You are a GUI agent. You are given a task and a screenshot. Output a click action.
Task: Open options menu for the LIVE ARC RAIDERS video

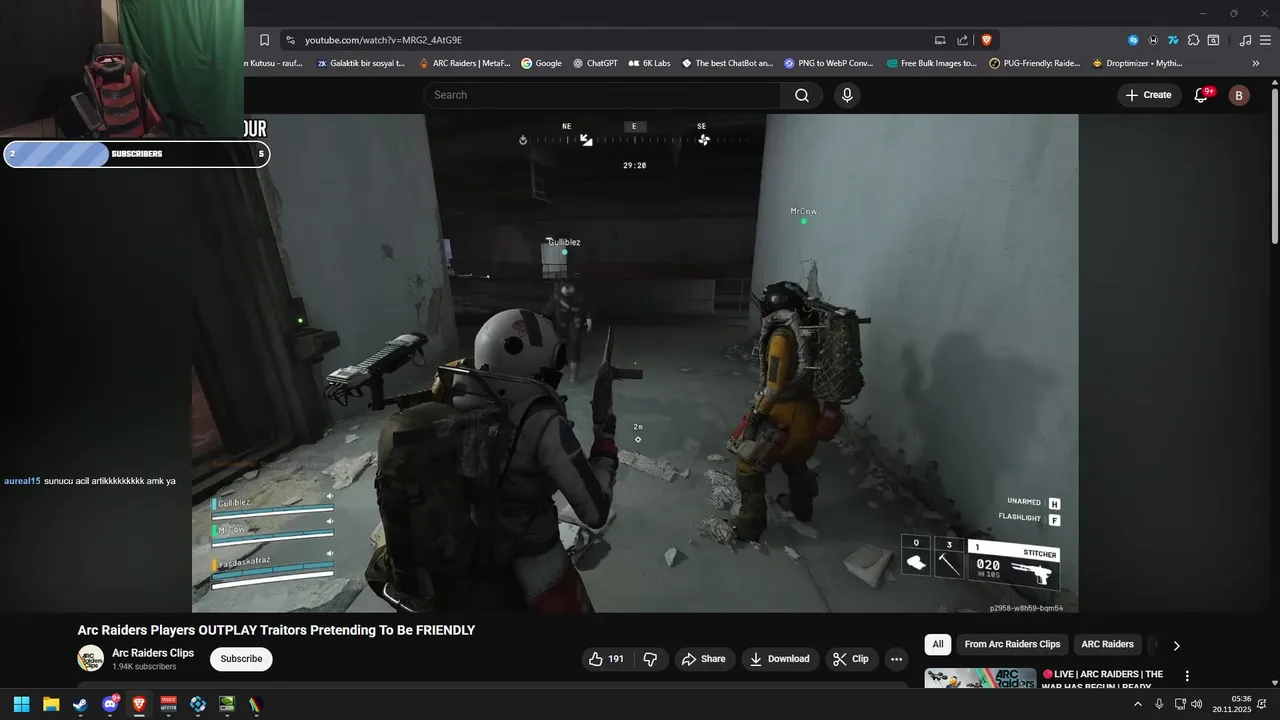(x=1187, y=677)
